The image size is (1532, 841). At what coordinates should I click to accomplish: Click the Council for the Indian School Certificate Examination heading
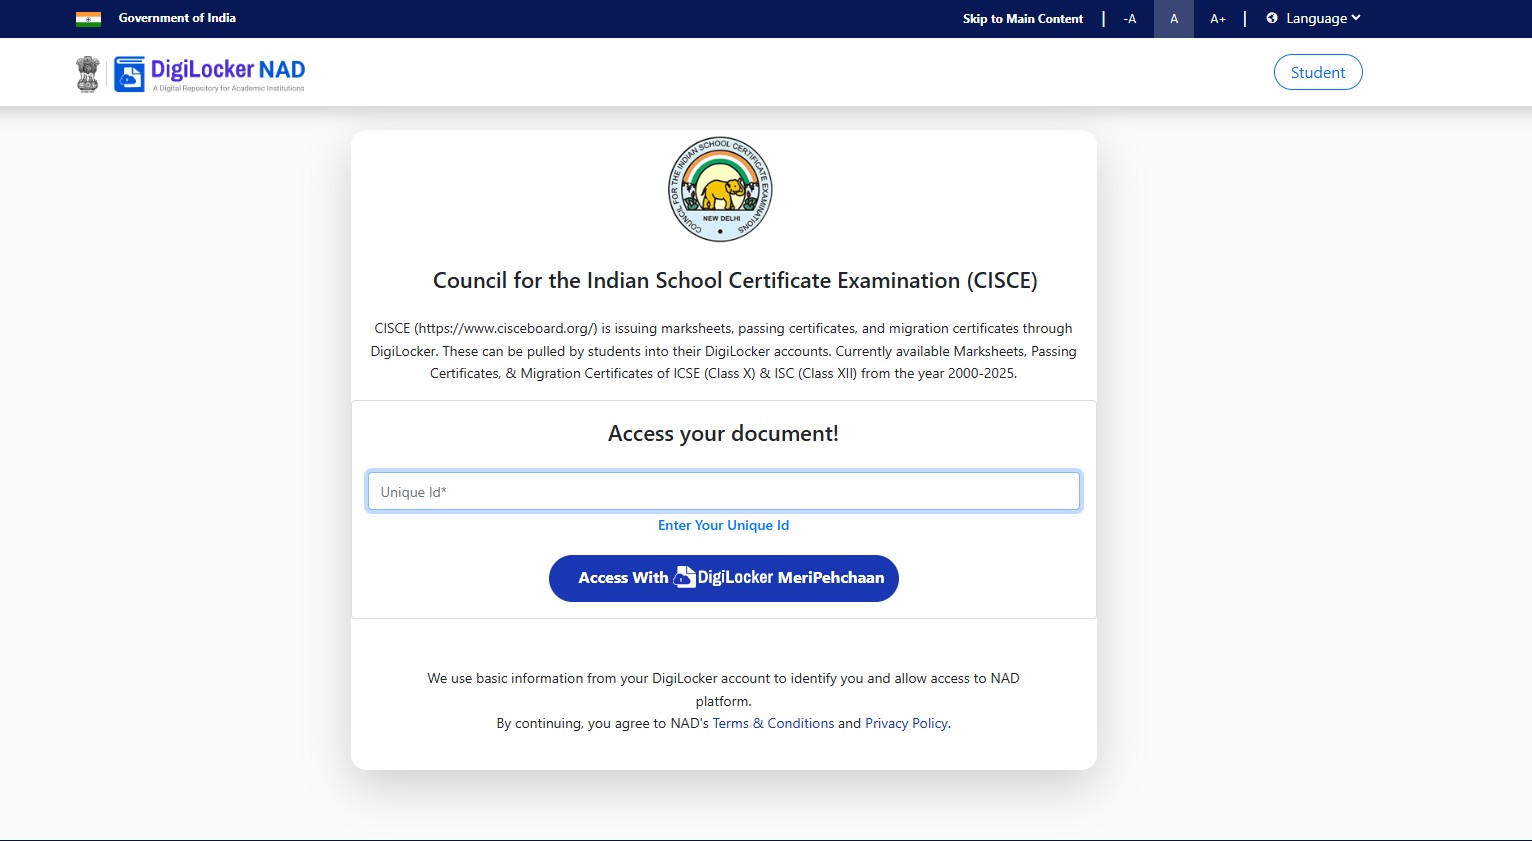735,280
